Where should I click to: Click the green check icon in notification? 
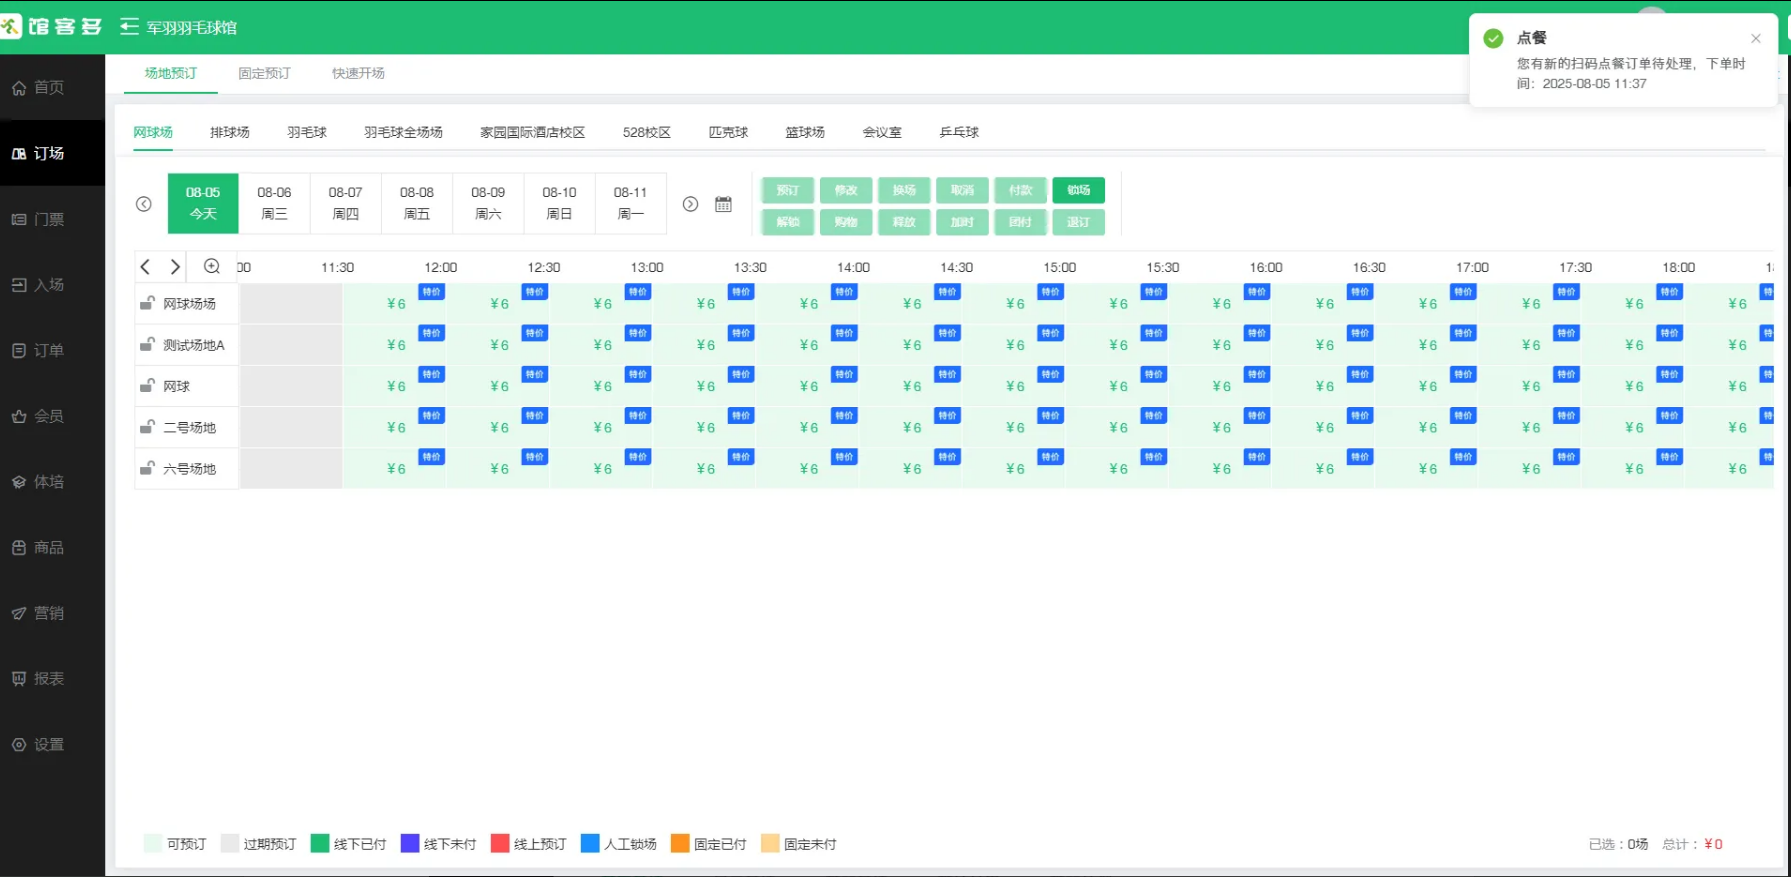click(1493, 38)
